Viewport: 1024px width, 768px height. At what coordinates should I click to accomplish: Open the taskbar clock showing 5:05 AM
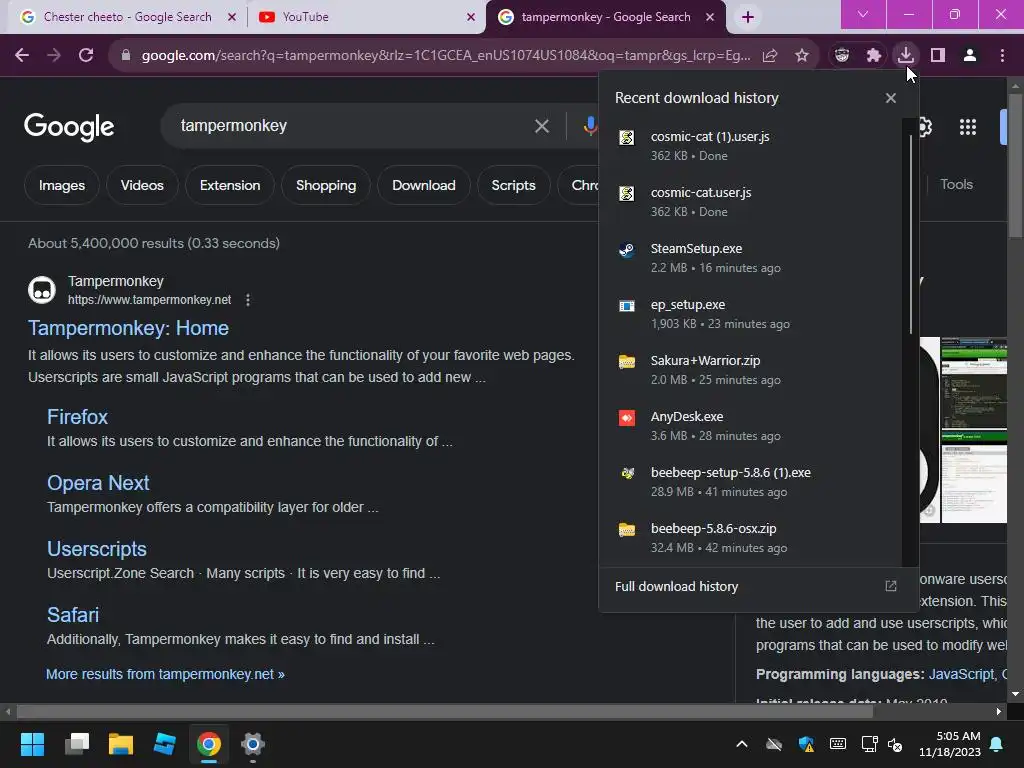(x=950, y=744)
